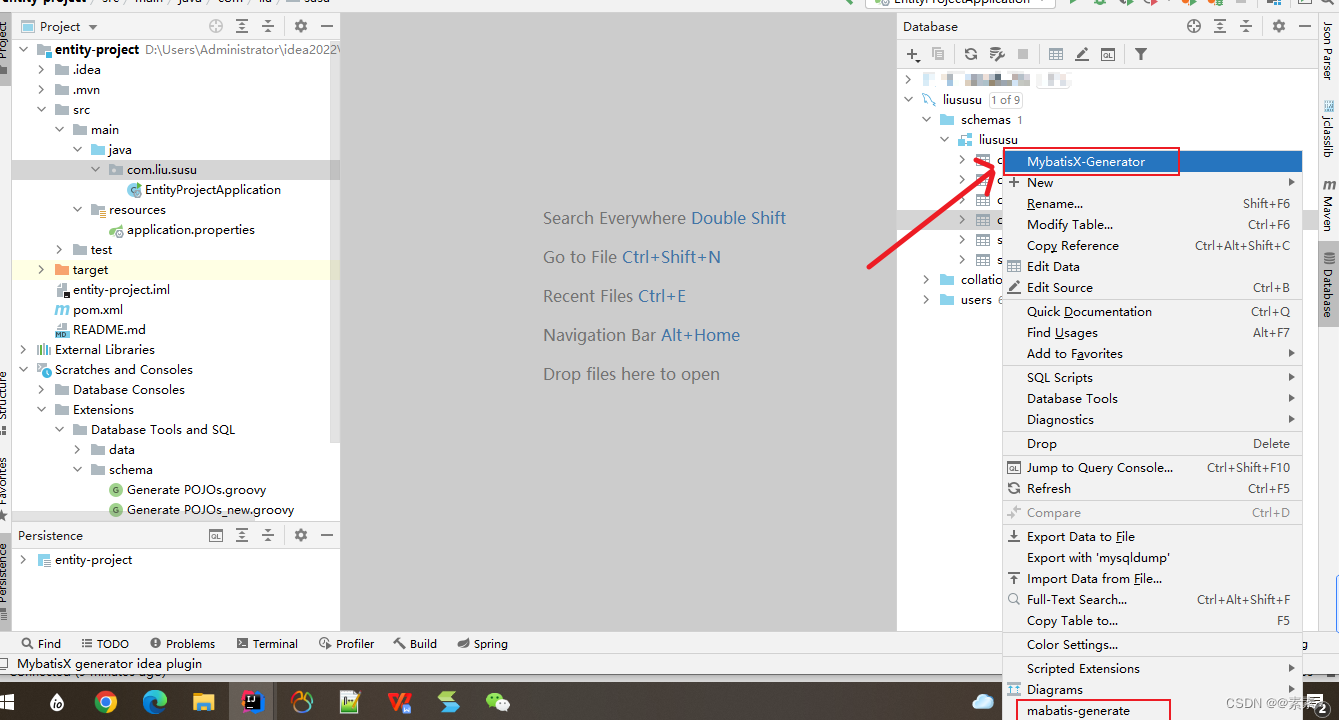The image size is (1339, 720).
Task: Choose Modify Table... from context menu
Action: [1153, 225]
